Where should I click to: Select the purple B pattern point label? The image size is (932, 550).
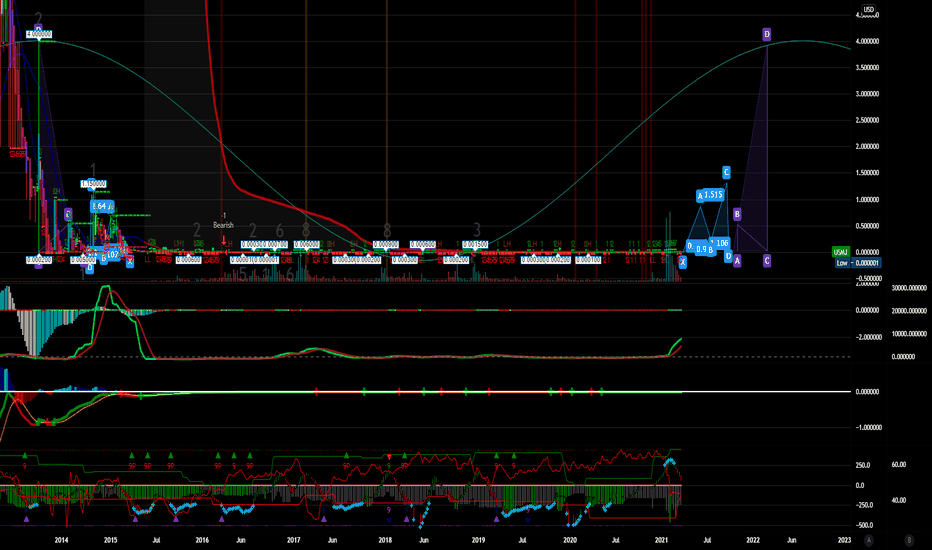click(x=737, y=214)
